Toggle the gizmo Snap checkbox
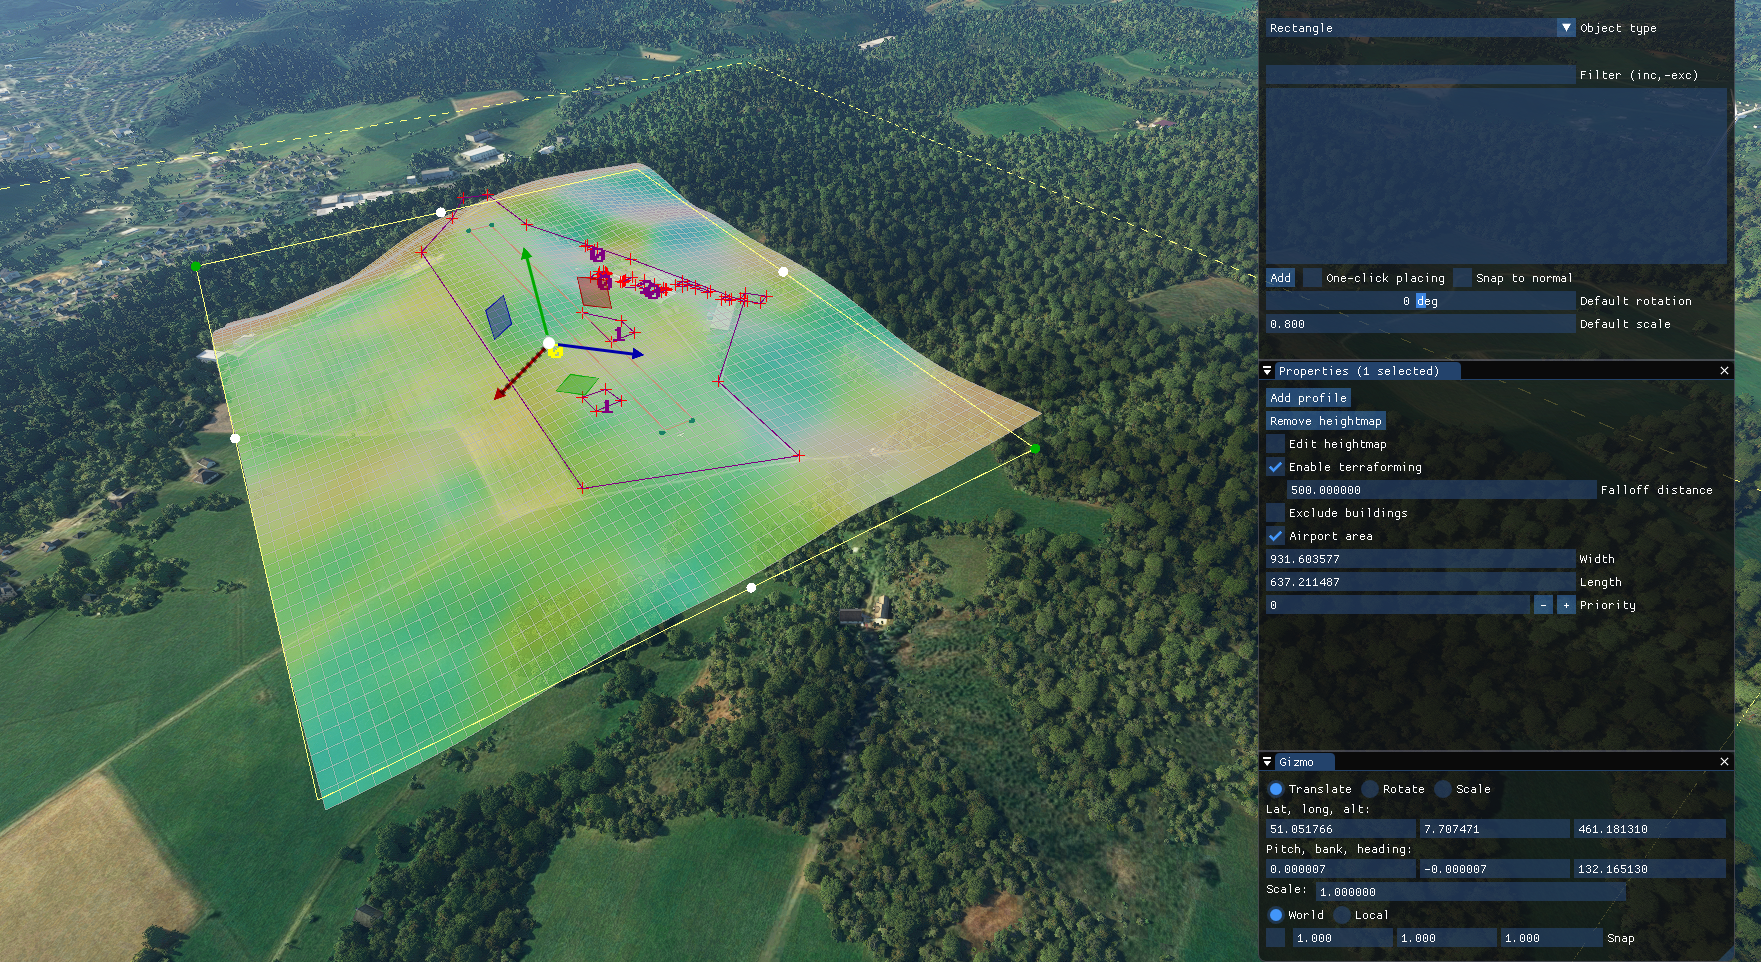The image size is (1761, 962). click(x=1275, y=938)
